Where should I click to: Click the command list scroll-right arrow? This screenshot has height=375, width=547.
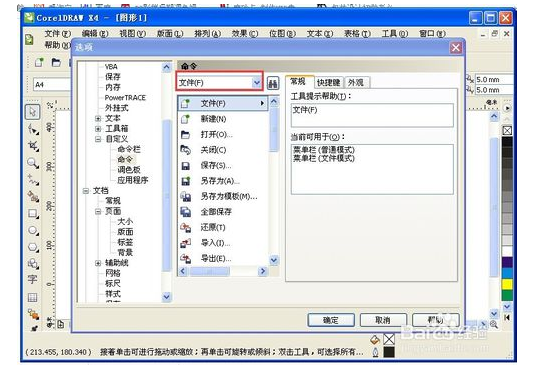tap(262, 271)
